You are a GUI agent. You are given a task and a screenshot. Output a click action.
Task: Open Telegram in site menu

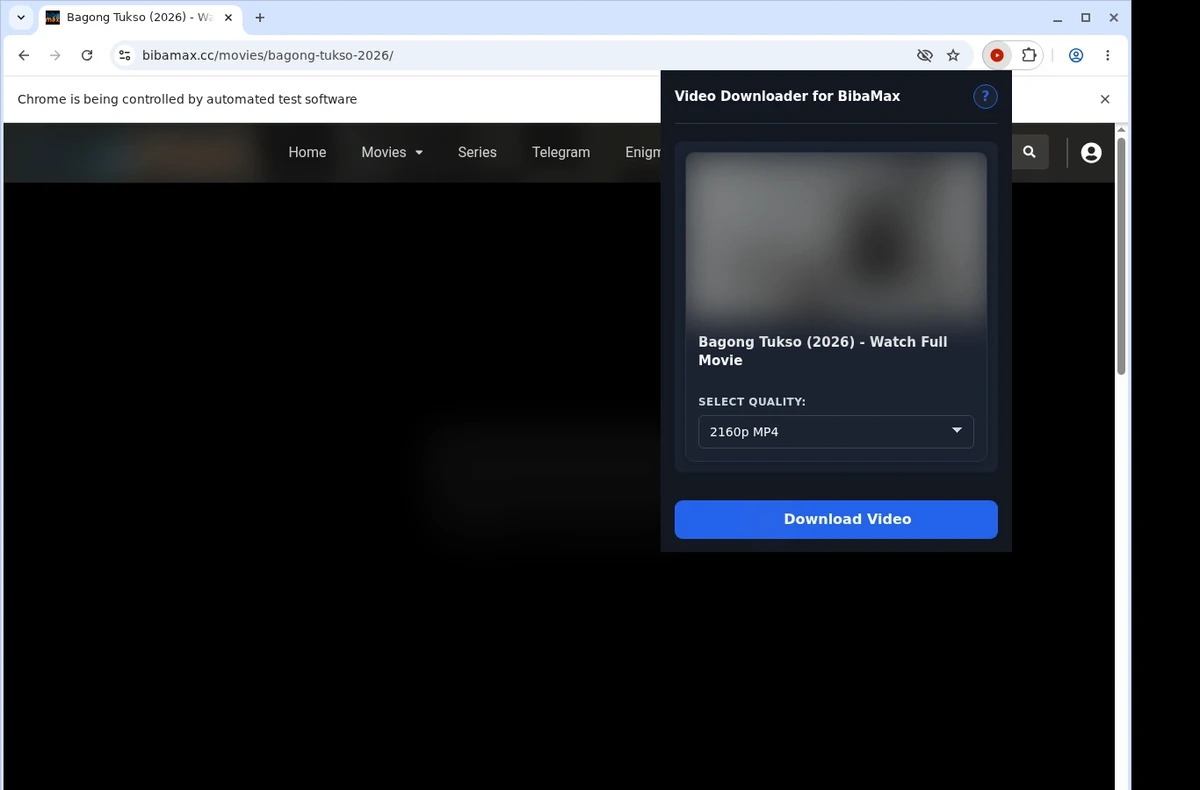pyautogui.click(x=561, y=152)
